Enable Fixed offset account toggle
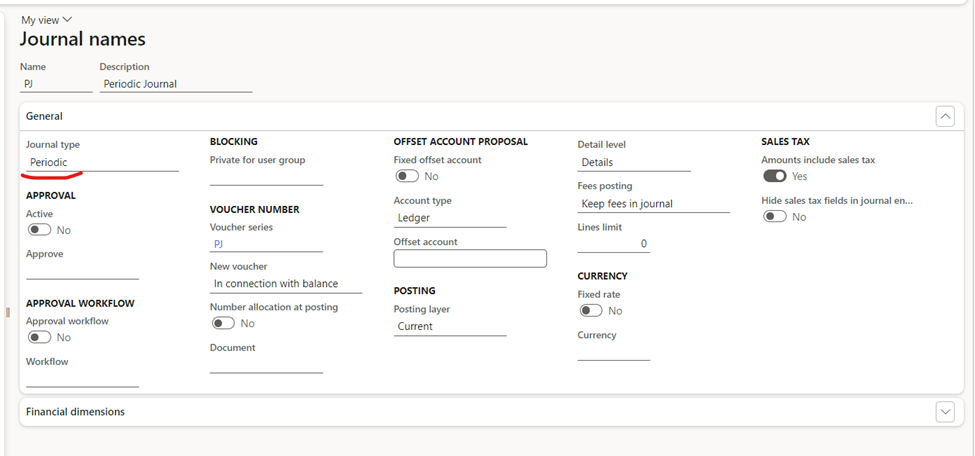The image size is (975, 456). pyautogui.click(x=407, y=177)
